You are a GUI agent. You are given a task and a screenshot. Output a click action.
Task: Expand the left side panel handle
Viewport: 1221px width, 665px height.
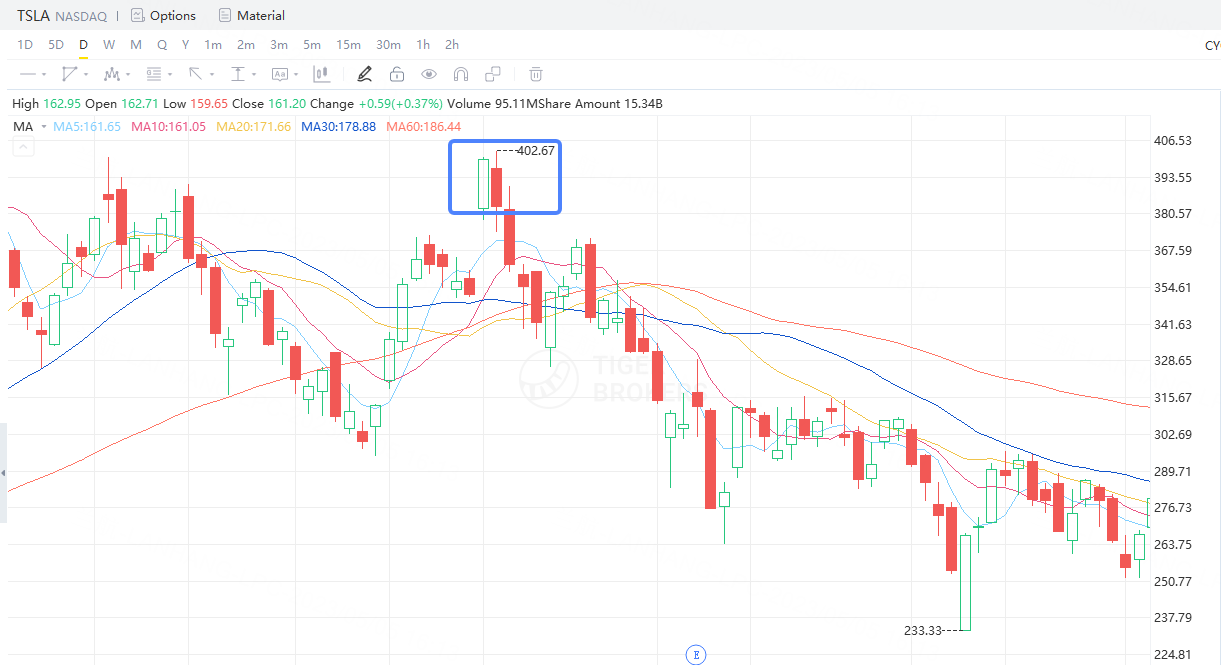pos(3,472)
